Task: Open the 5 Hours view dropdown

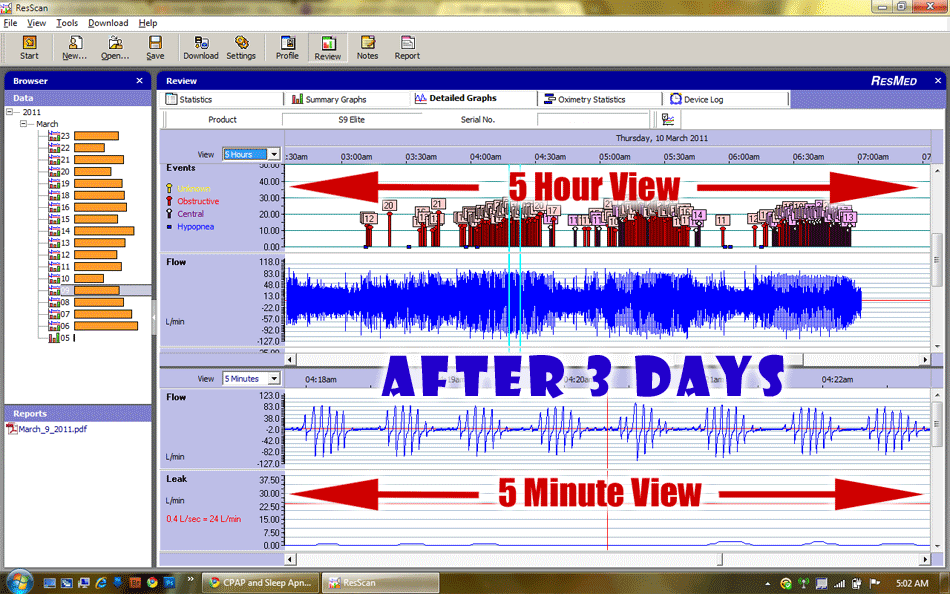Action: point(273,154)
